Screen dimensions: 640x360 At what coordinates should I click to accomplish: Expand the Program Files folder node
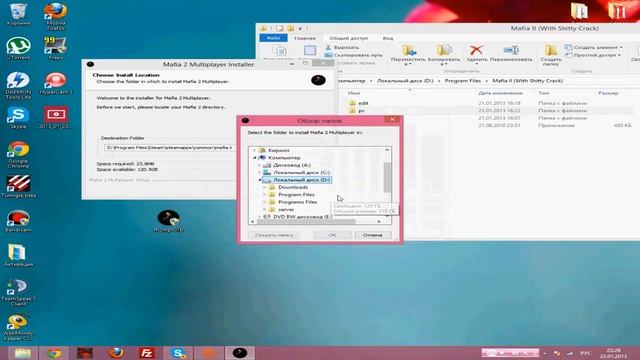264,194
